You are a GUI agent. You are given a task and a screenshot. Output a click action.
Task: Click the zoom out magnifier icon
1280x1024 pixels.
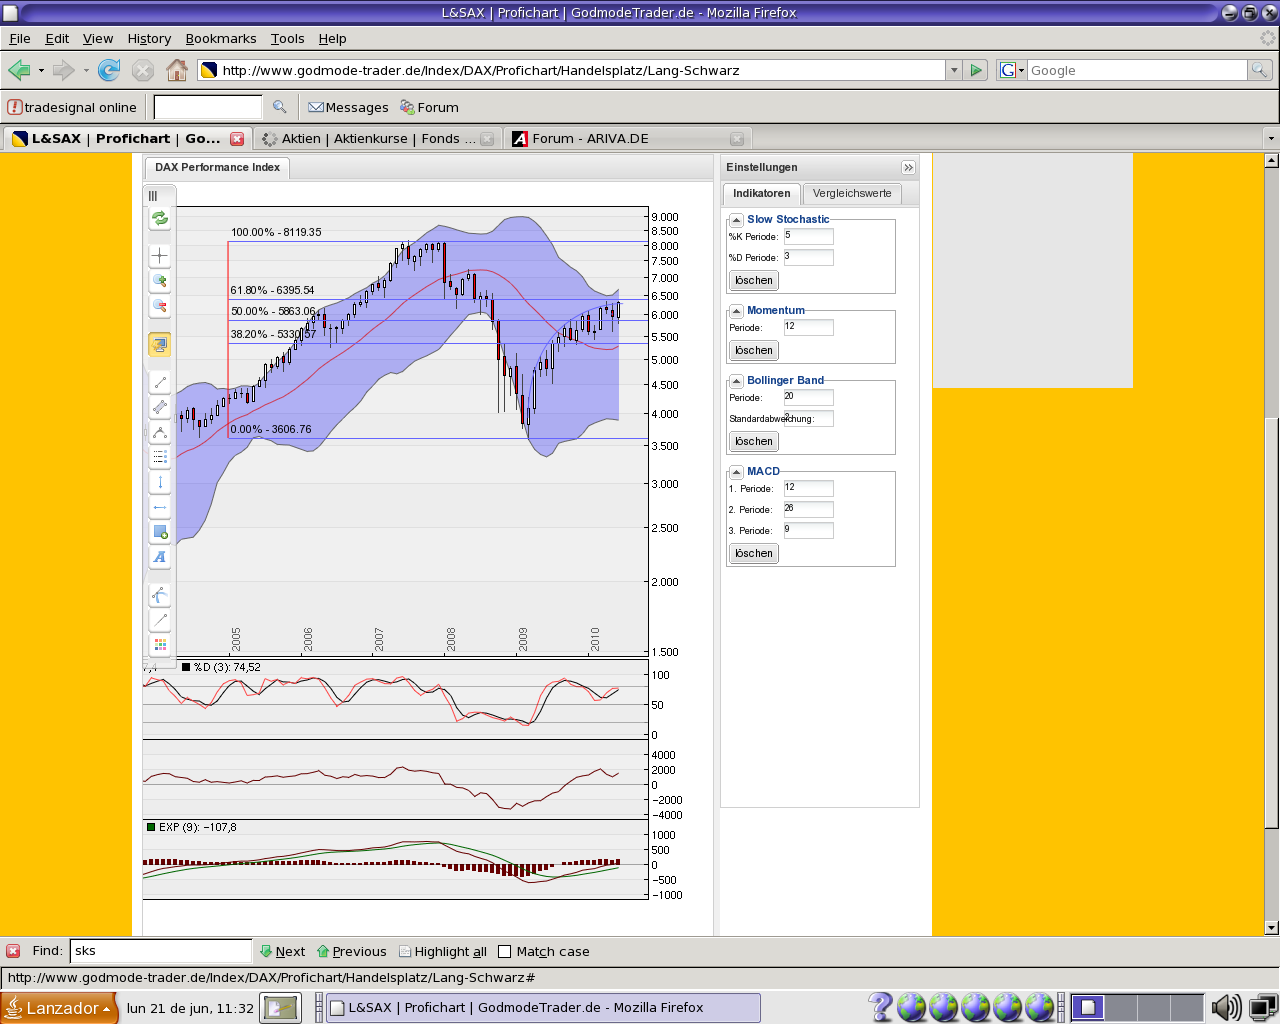[159, 306]
